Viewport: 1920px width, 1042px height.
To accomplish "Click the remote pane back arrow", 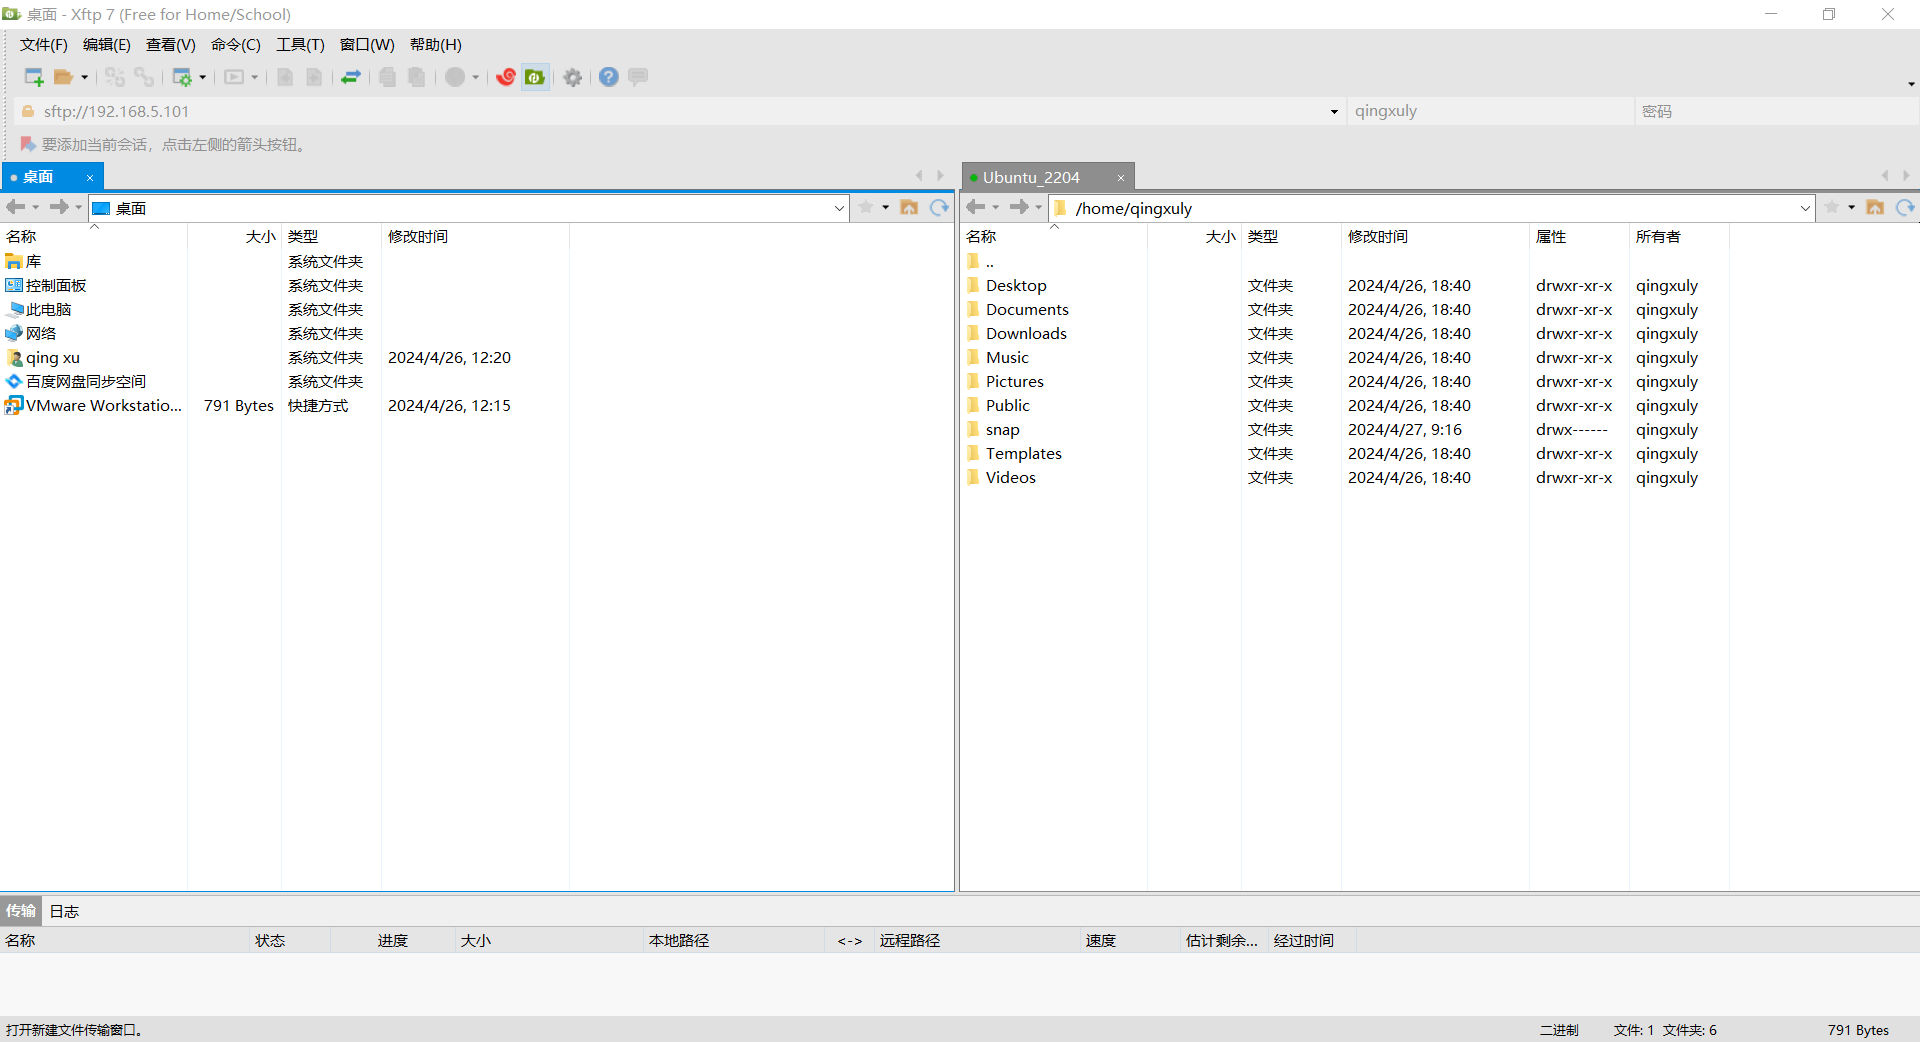I will click(976, 207).
